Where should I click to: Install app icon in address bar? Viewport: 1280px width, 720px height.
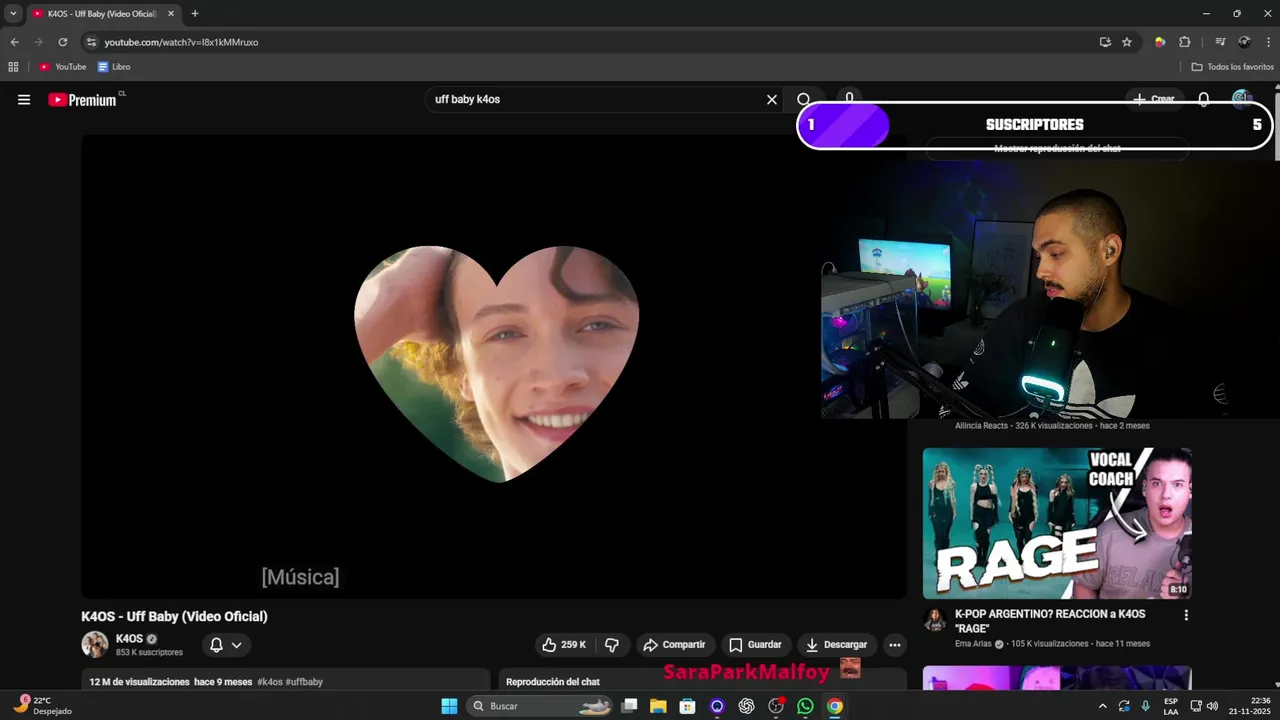1105,42
